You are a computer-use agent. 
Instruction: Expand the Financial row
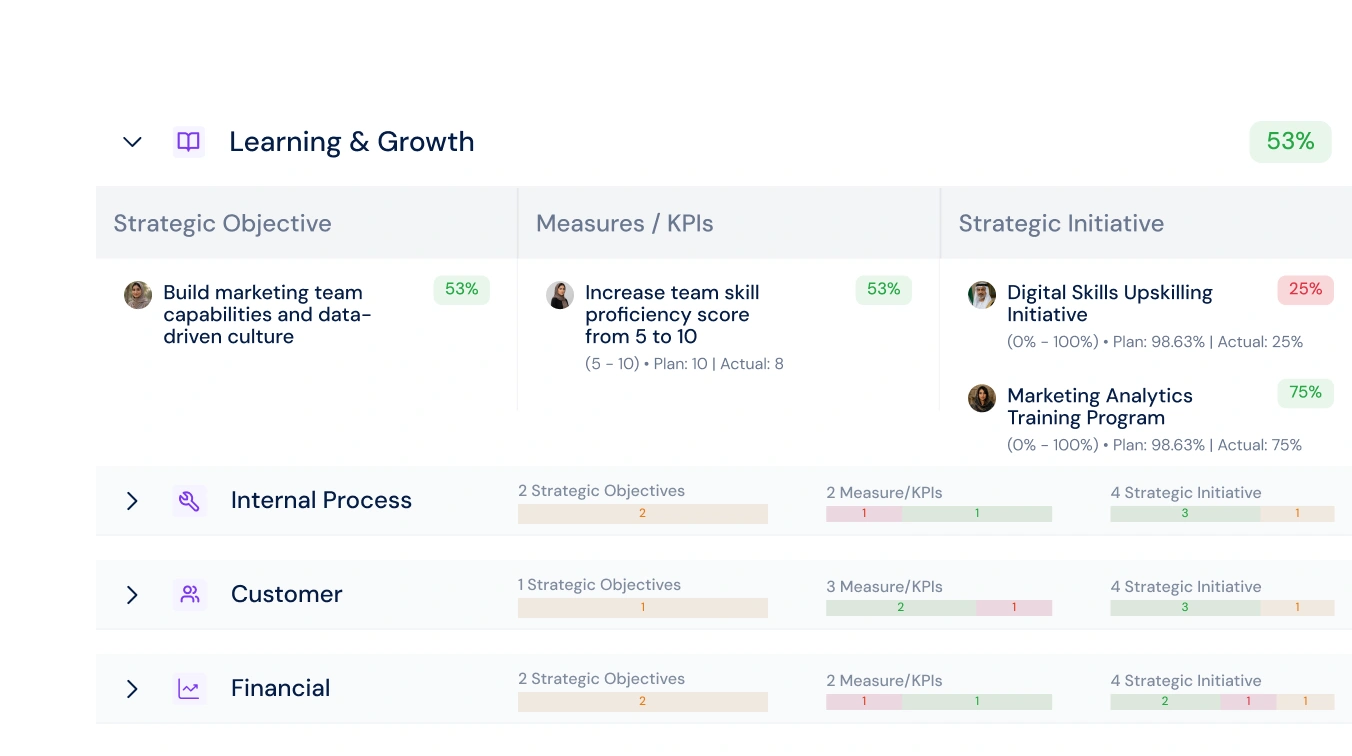[x=132, y=689]
